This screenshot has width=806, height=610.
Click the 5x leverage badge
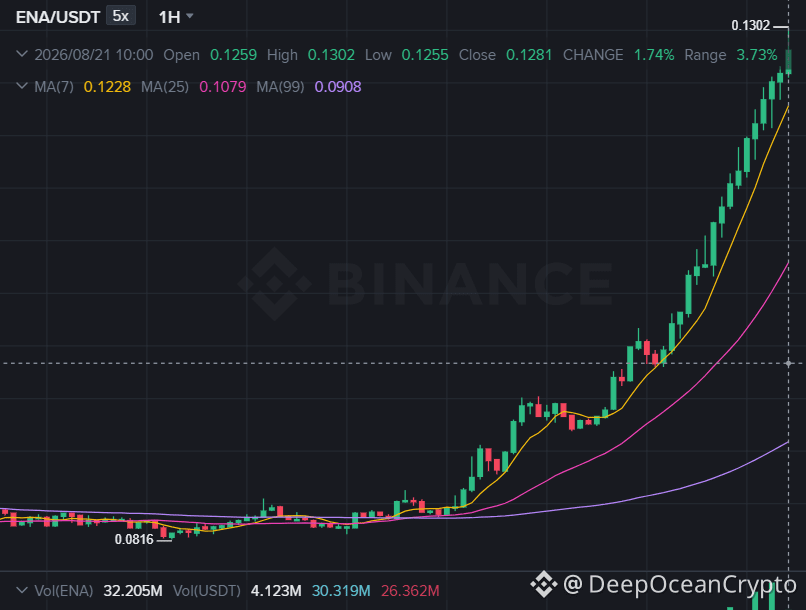121,16
